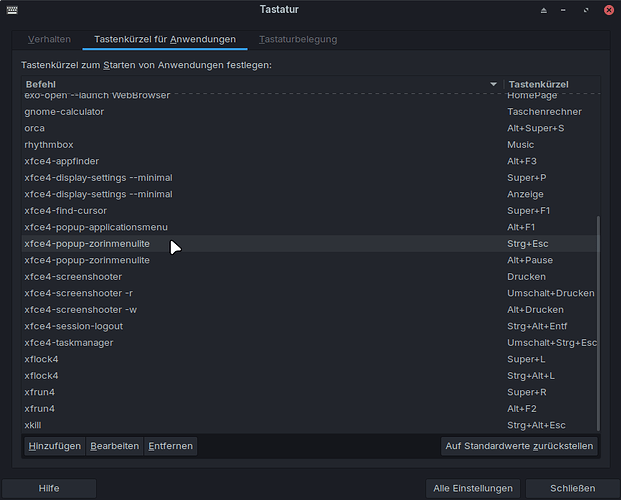Click the vertical scrollbar of the shortcut list
The height and width of the screenshot is (500, 621).
pyautogui.click(x=600, y=320)
